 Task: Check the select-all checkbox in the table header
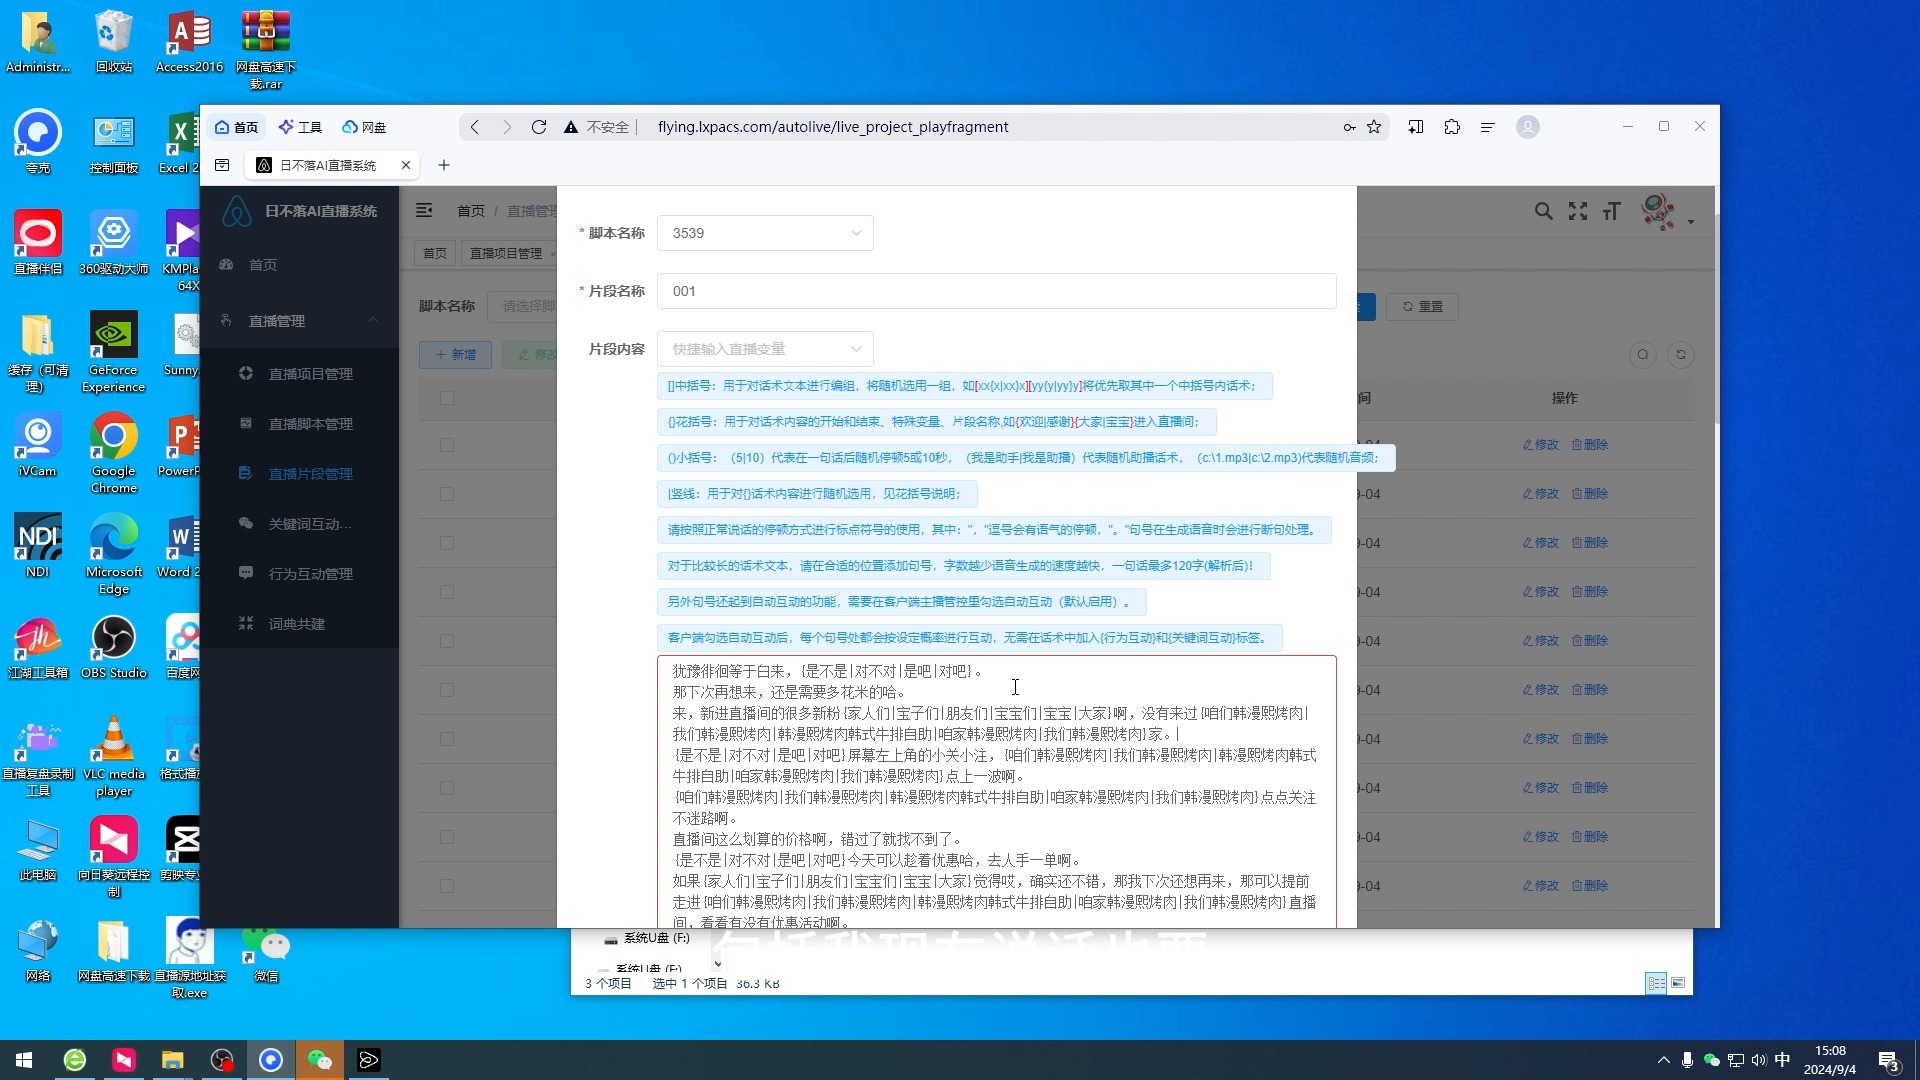[x=447, y=398]
